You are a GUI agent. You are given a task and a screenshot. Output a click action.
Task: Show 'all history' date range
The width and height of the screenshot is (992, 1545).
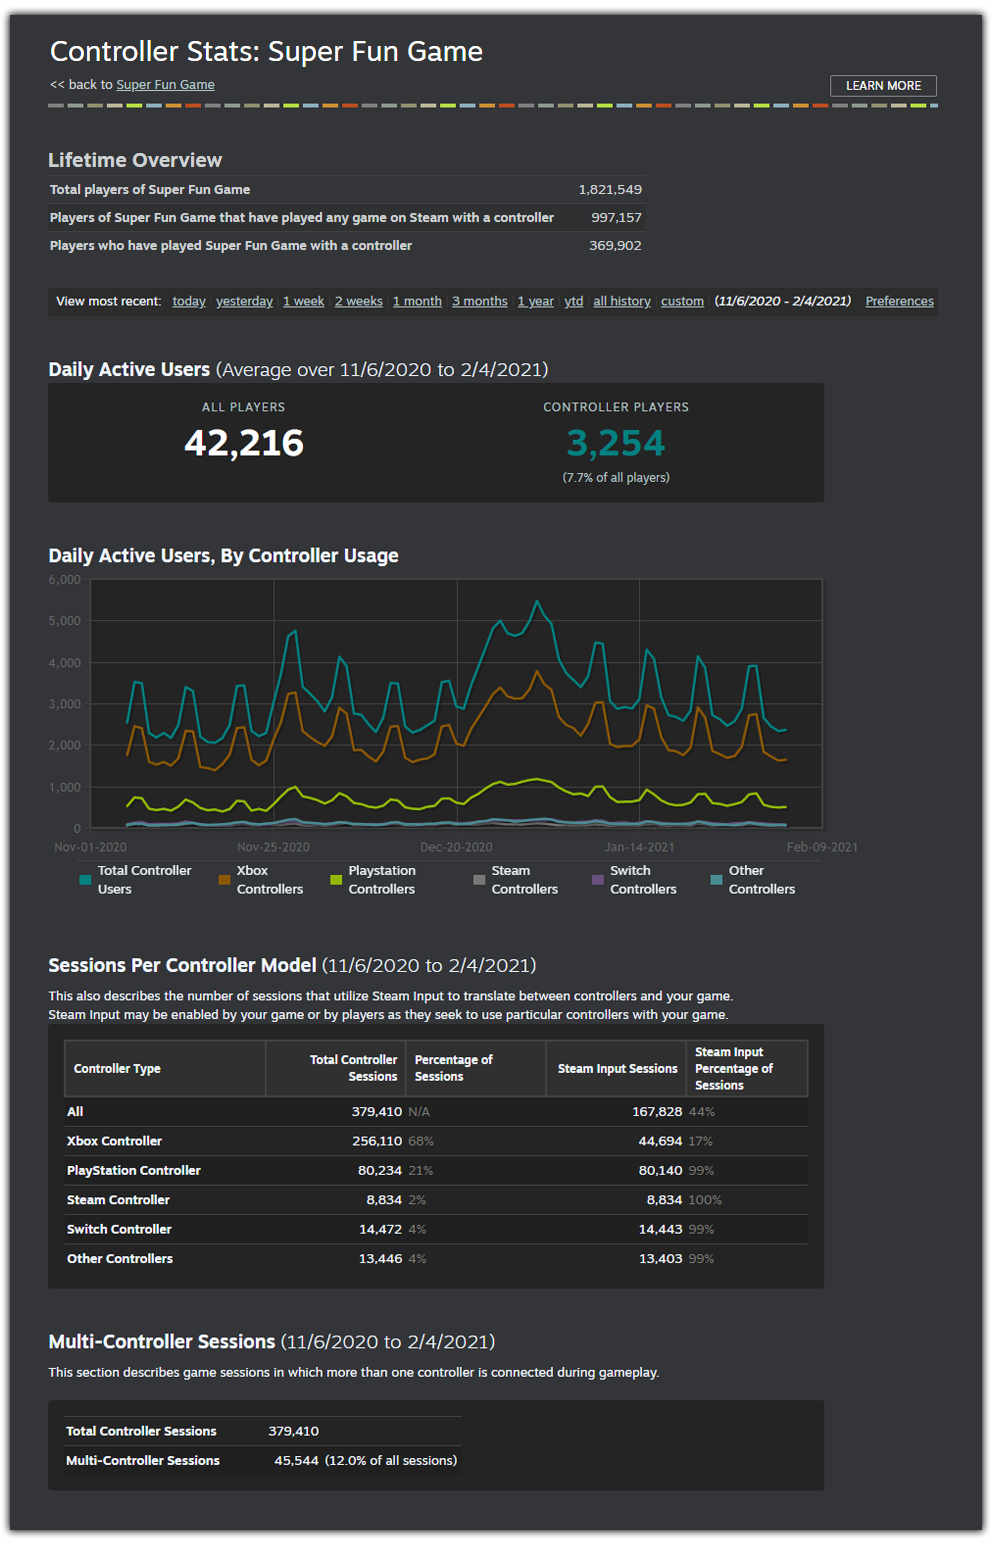coord(622,301)
